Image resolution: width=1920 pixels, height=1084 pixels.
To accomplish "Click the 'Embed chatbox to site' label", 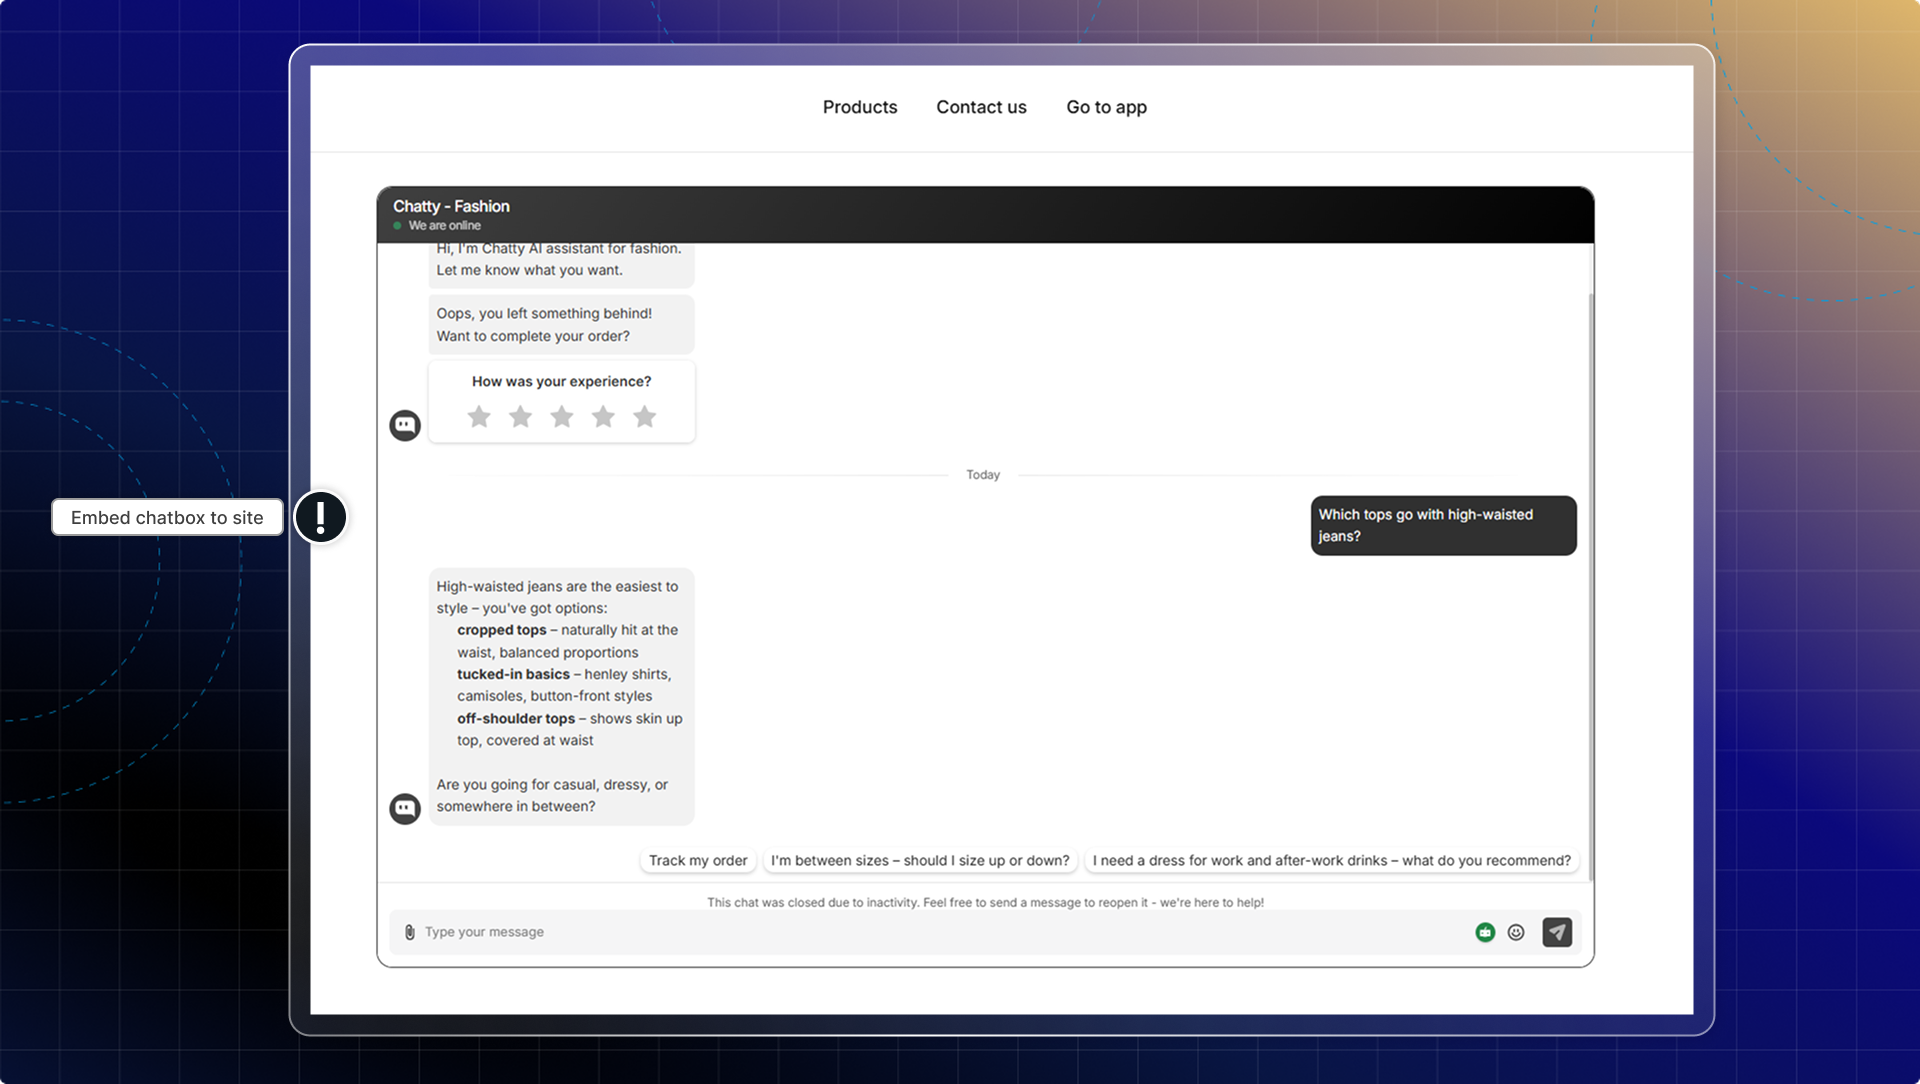I will (167, 517).
